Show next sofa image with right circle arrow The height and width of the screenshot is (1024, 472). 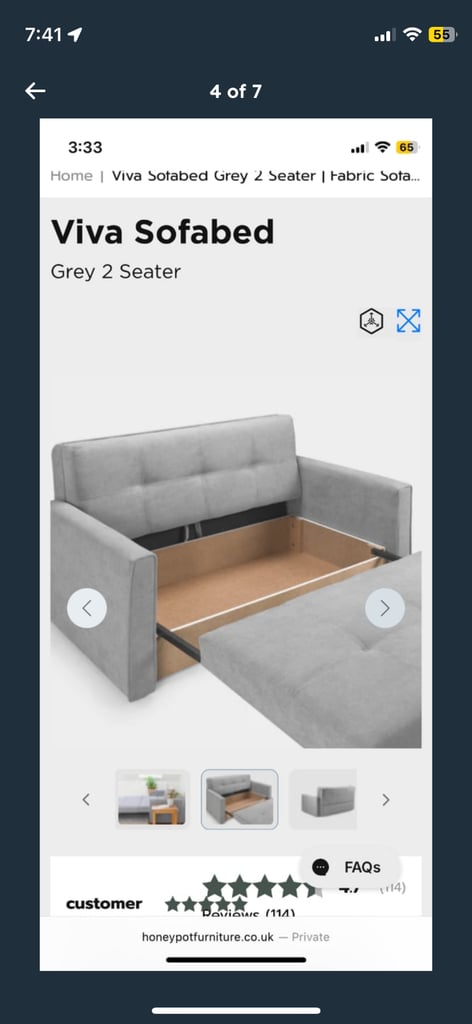pyautogui.click(x=385, y=608)
